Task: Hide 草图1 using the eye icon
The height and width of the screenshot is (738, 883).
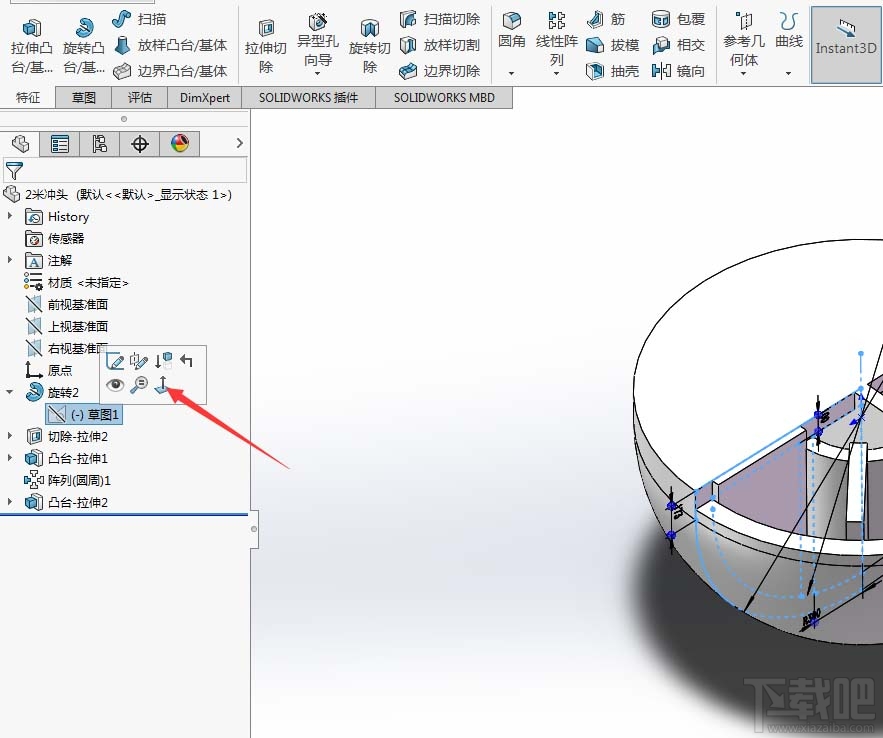Action: pos(114,384)
